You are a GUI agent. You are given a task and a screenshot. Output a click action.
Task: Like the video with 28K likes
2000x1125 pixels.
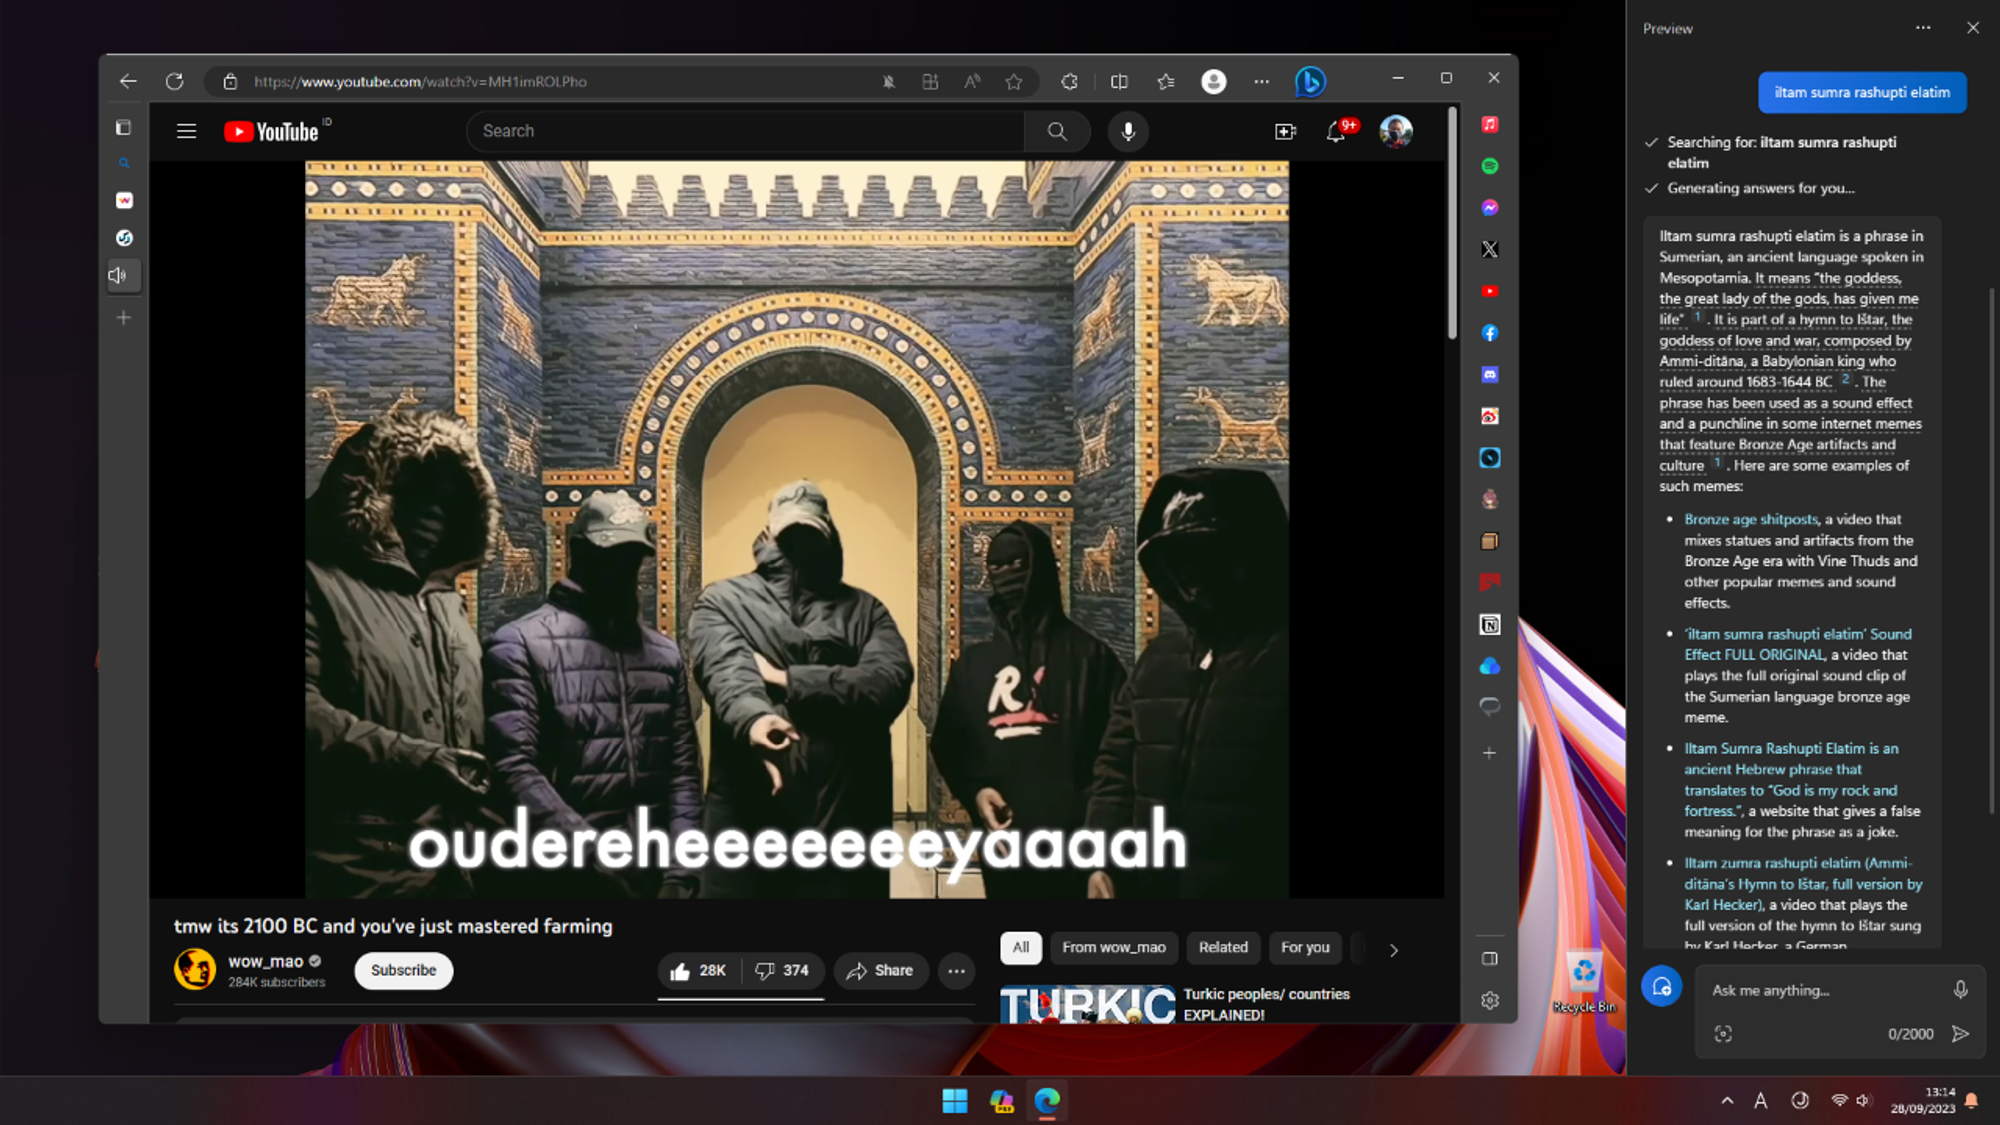699,971
